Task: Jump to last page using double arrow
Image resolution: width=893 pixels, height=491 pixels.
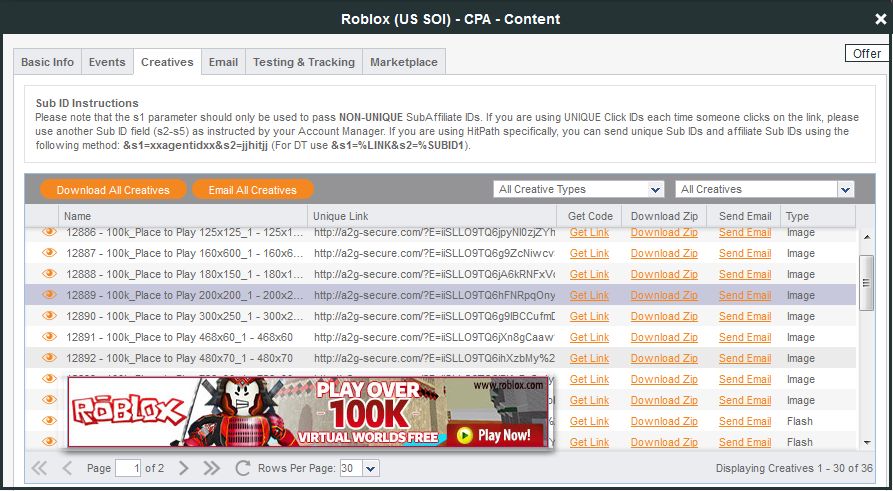Action: pyautogui.click(x=212, y=468)
